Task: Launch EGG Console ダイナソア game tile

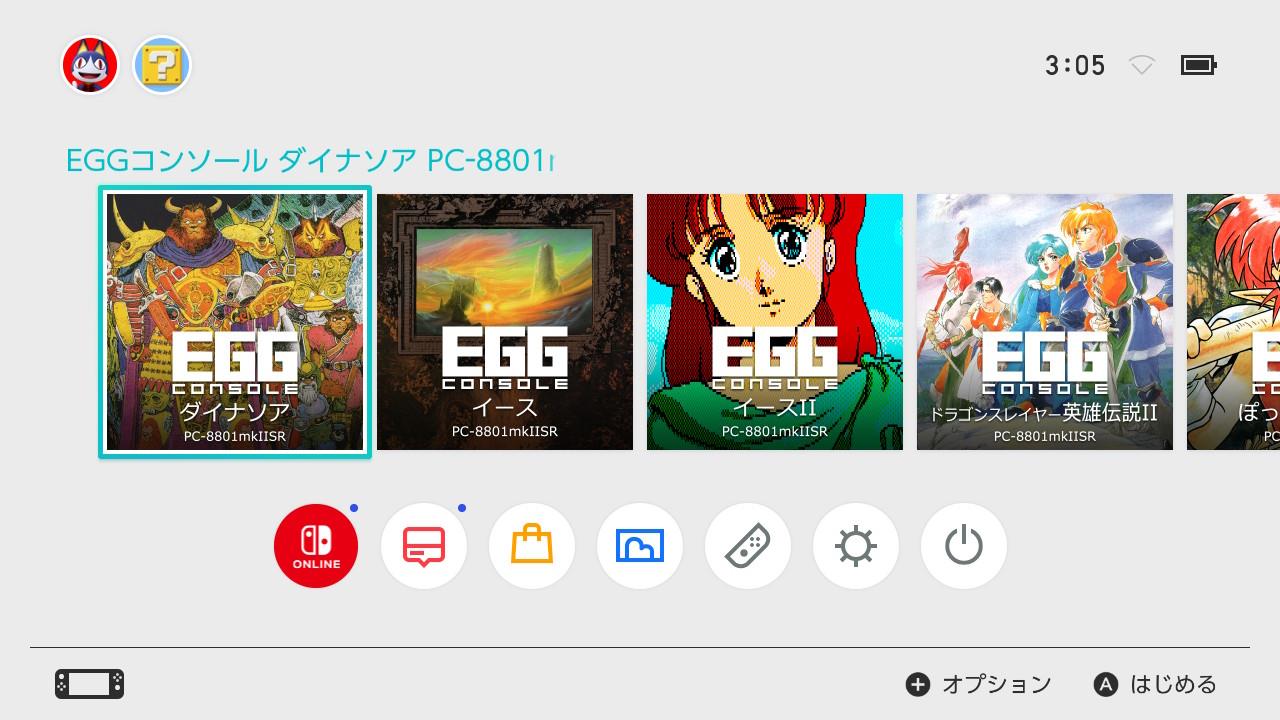Action: point(235,322)
